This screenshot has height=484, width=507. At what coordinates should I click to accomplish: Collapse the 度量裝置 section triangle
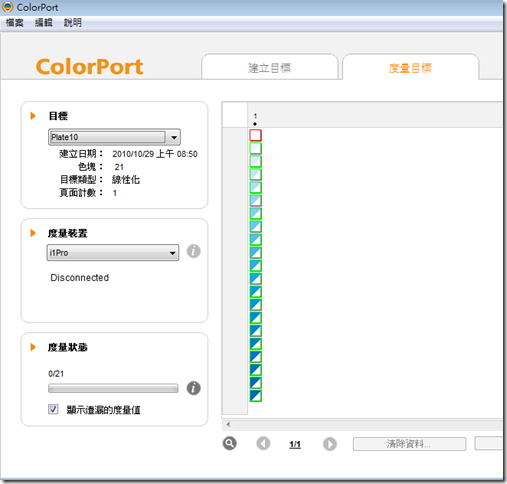tap(33, 233)
